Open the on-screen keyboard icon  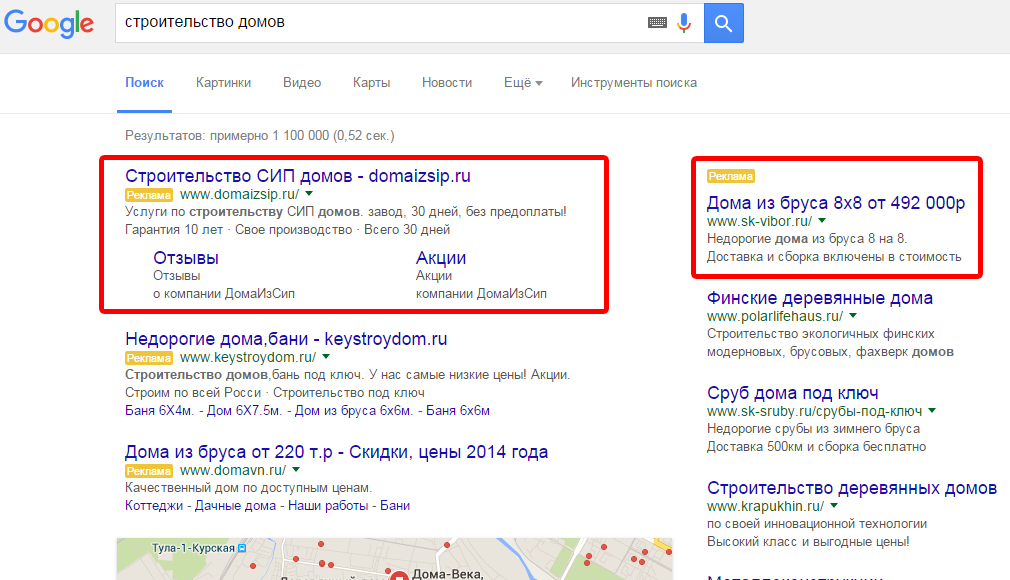[x=657, y=23]
